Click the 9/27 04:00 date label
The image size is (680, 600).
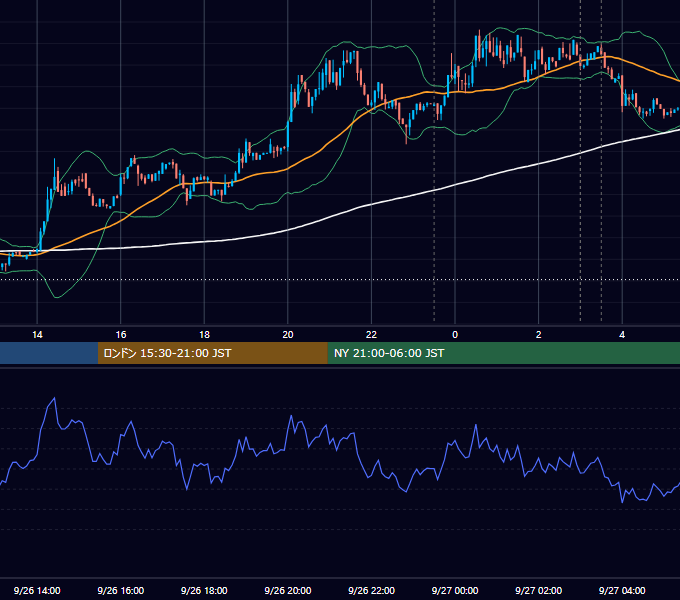pyautogui.click(x=622, y=590)
